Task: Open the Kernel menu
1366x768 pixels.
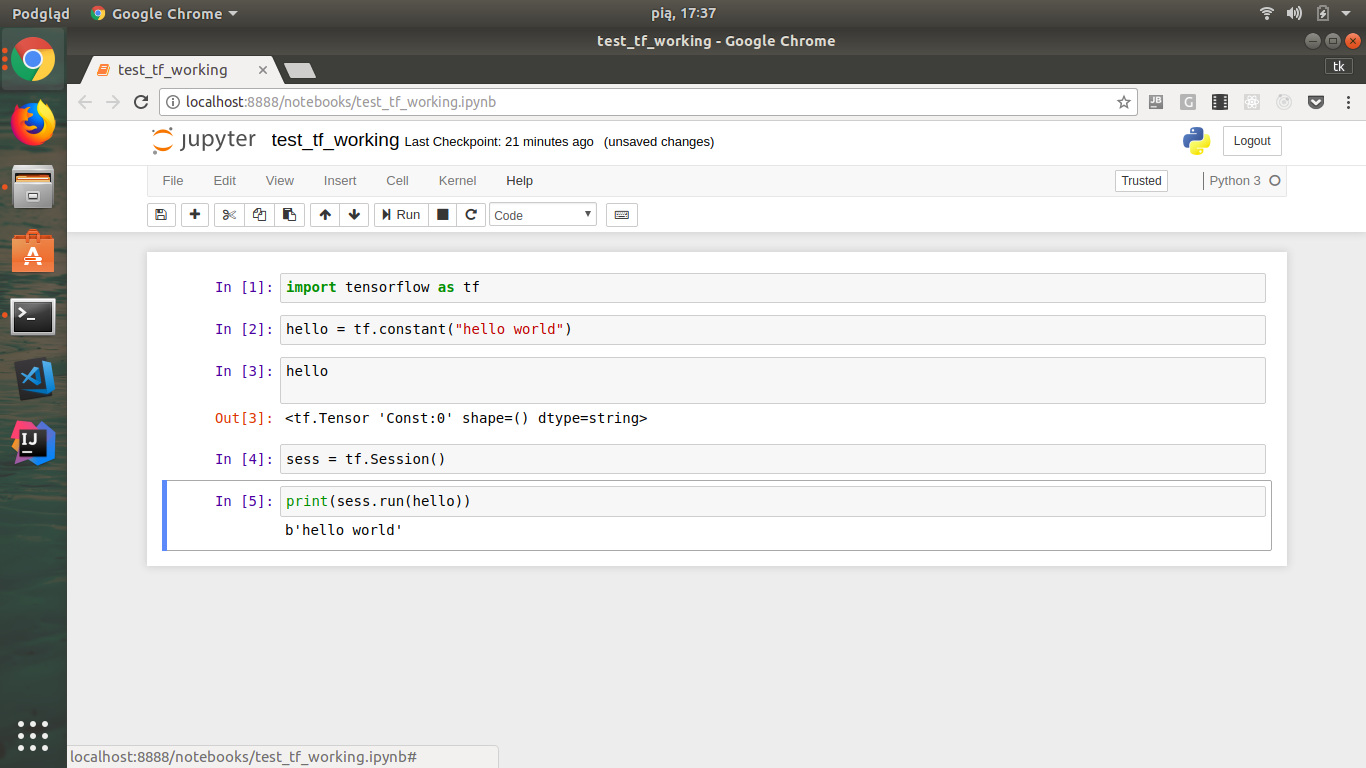Action: coord(457,181)
